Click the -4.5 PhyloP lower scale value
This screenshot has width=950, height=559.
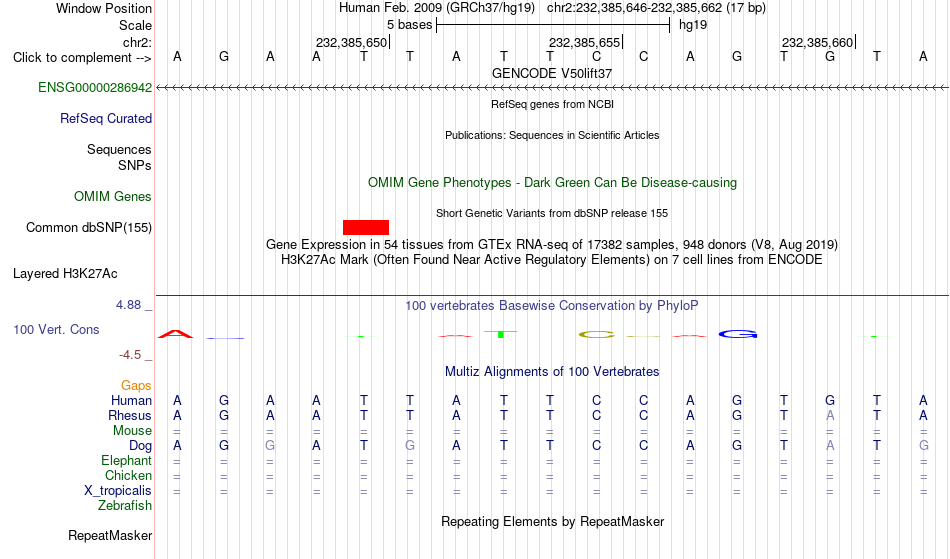(130, 354)
